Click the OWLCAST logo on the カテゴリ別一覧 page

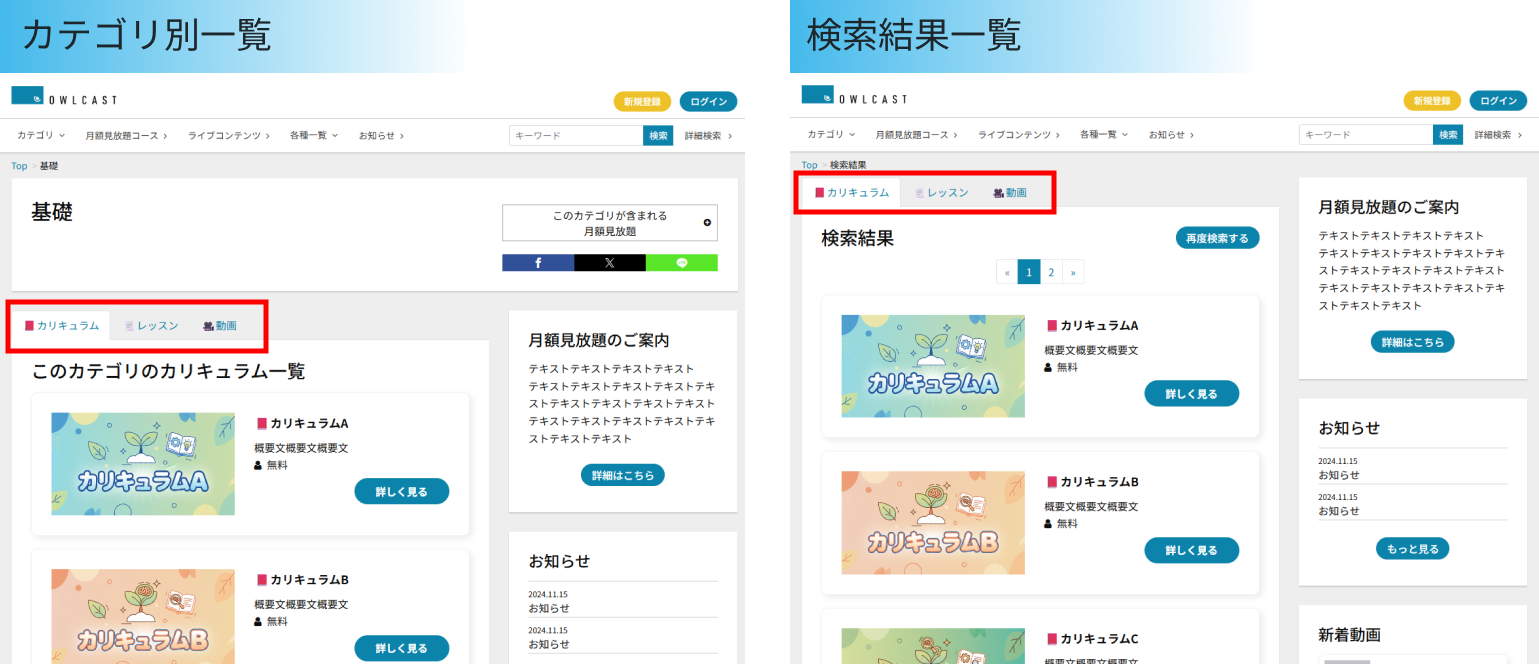[x=64, y=97]
